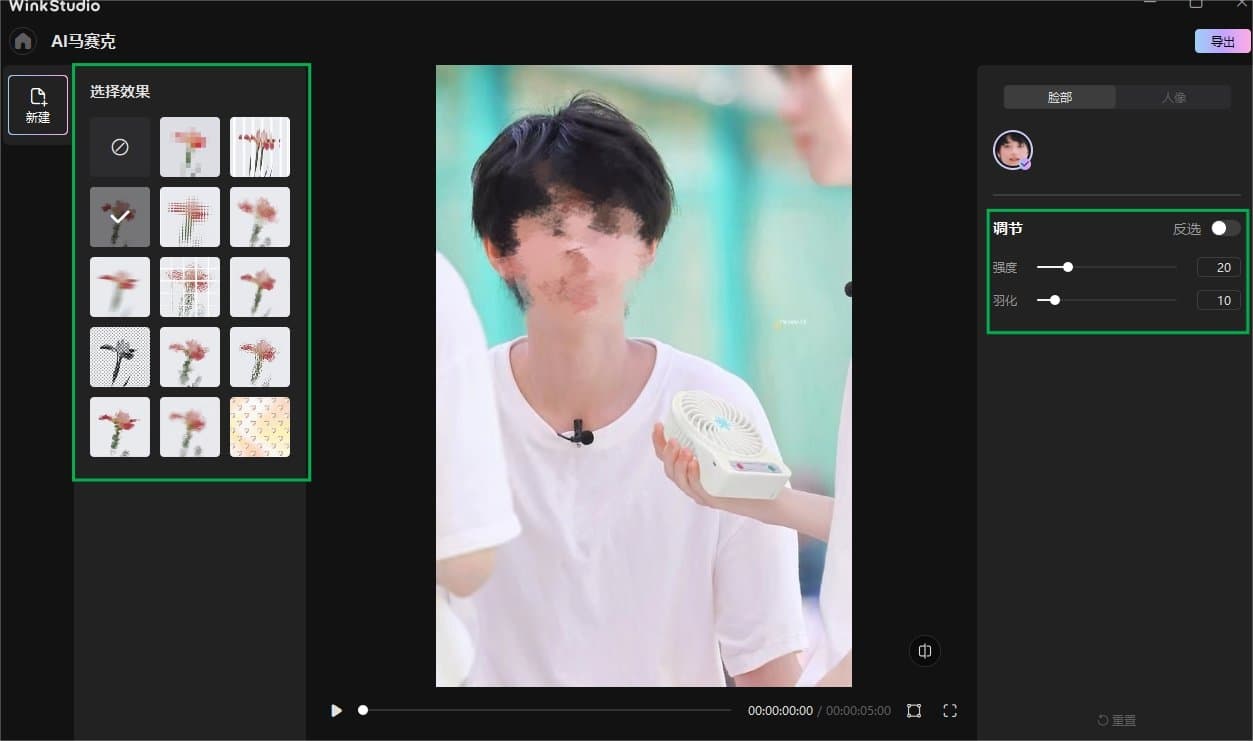Screen dimensions: 1253x741
Task: Play the video preview
Action: click(336, 710)
